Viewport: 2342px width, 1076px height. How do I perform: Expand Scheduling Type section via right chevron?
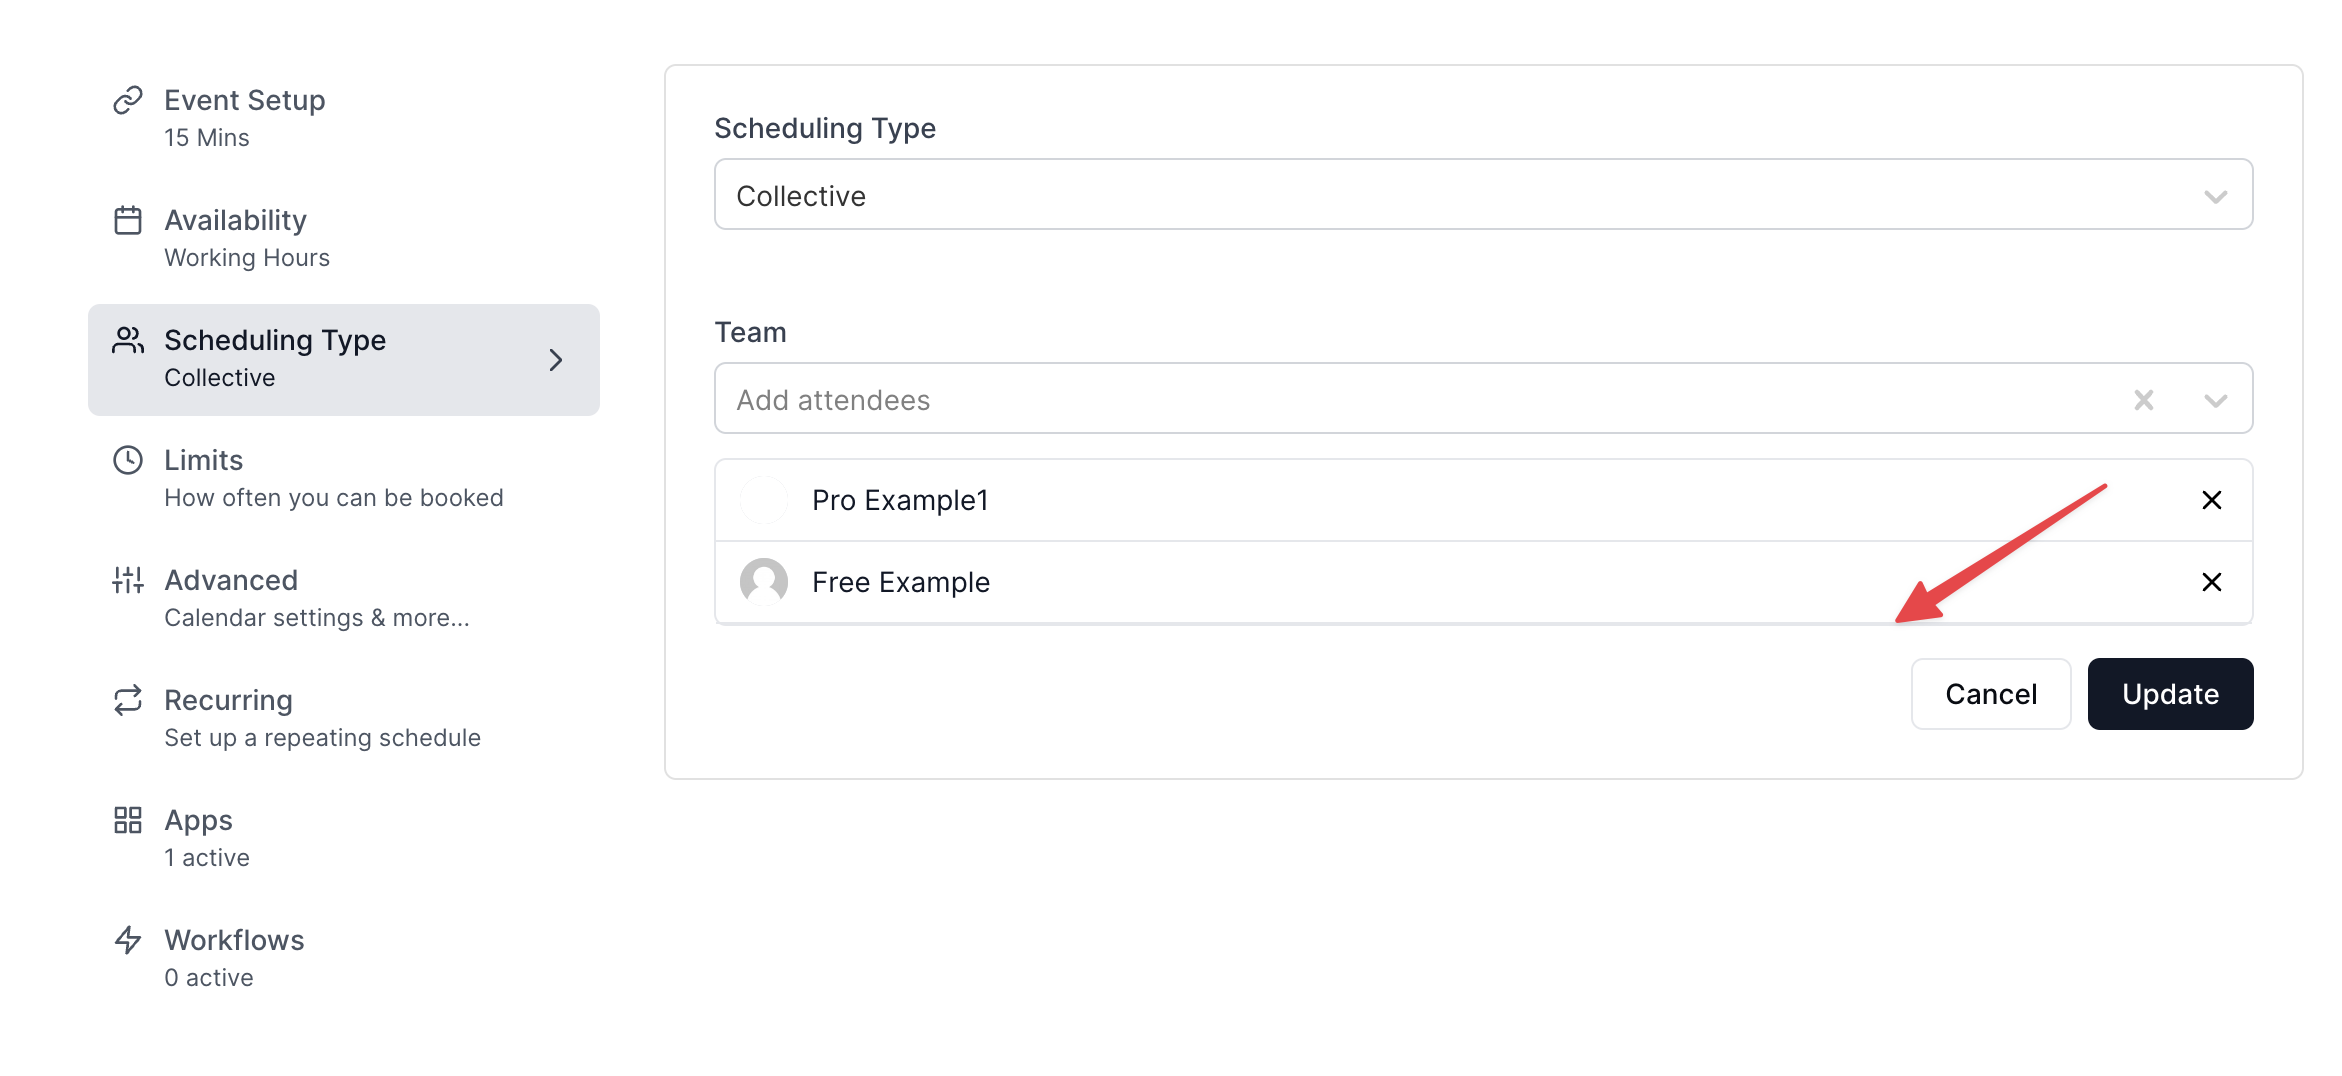coord(556,360)
